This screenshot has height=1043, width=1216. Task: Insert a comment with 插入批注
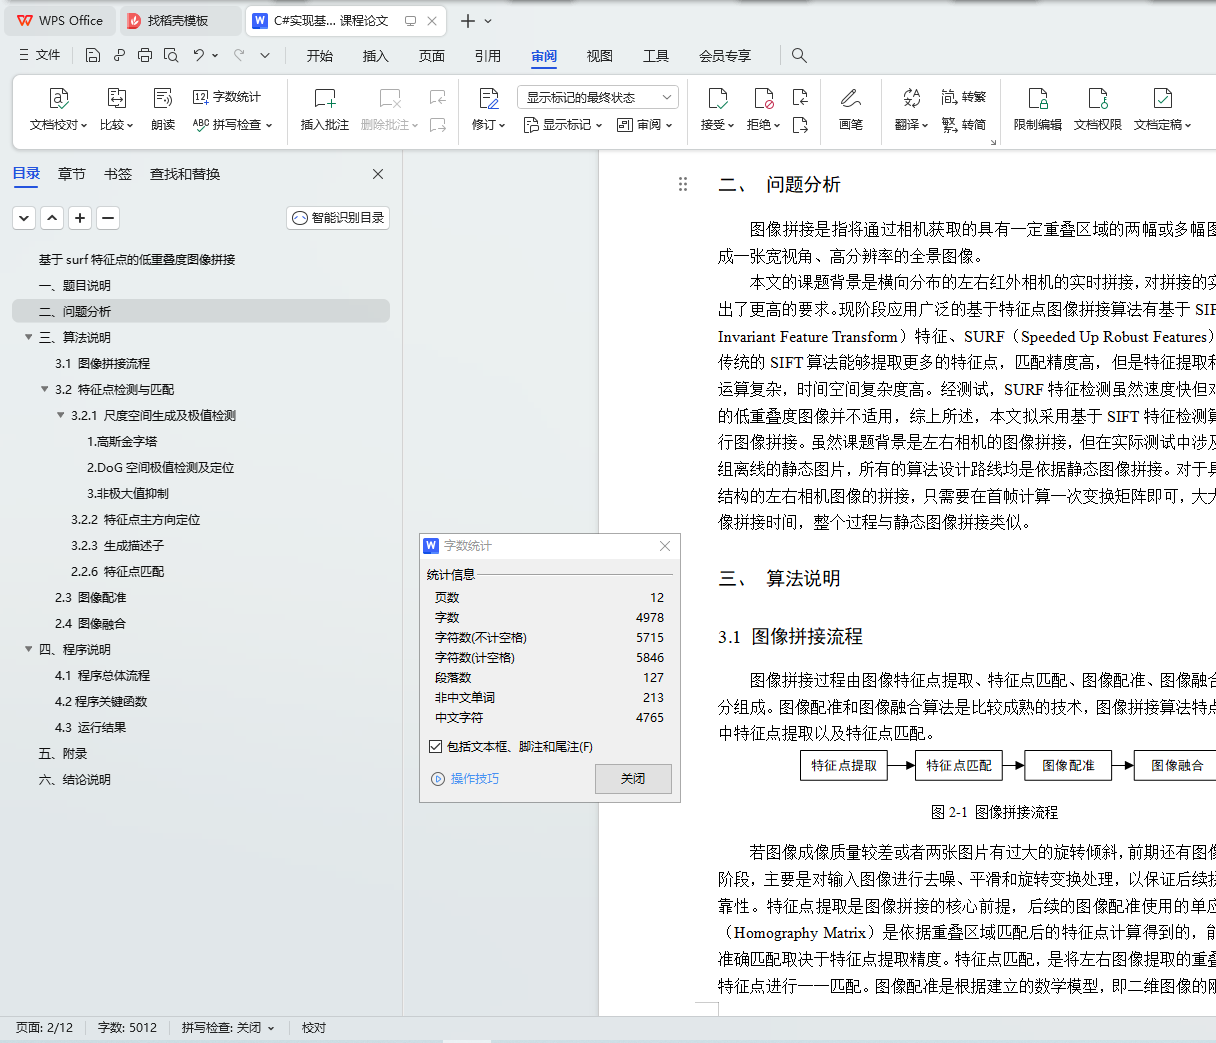coord(325,109)
